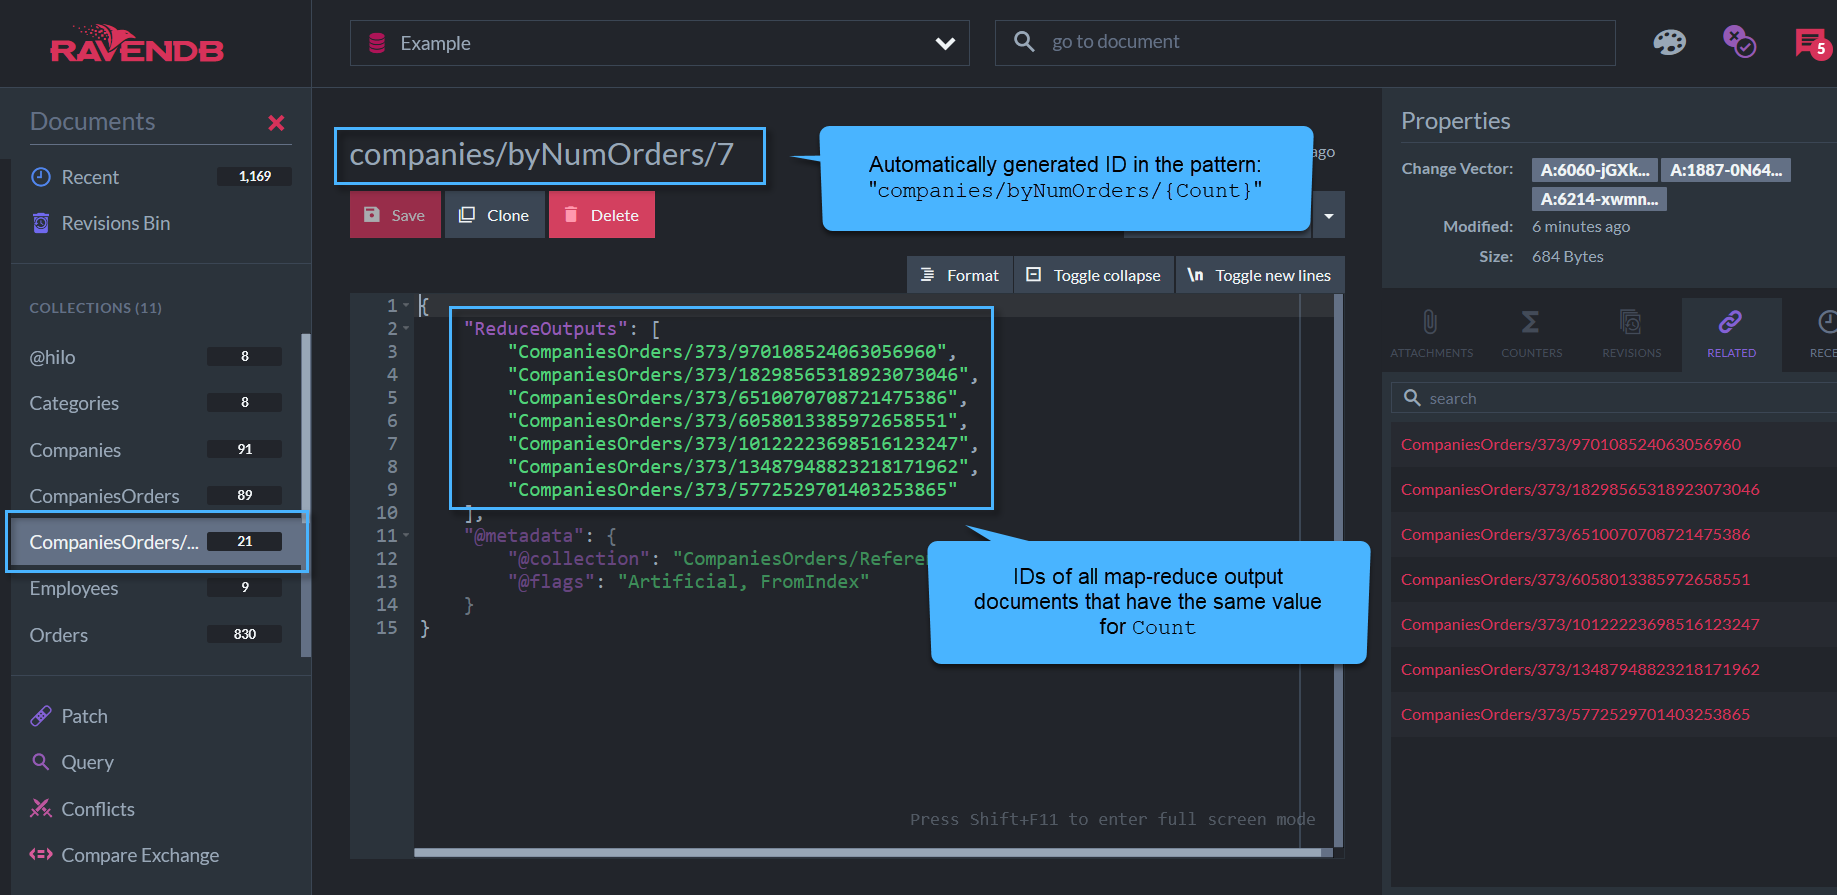Collapse the fold arrow at line 1
Image resolution: width=1837 pixels, height=895 pixels.
coord(406,305)
